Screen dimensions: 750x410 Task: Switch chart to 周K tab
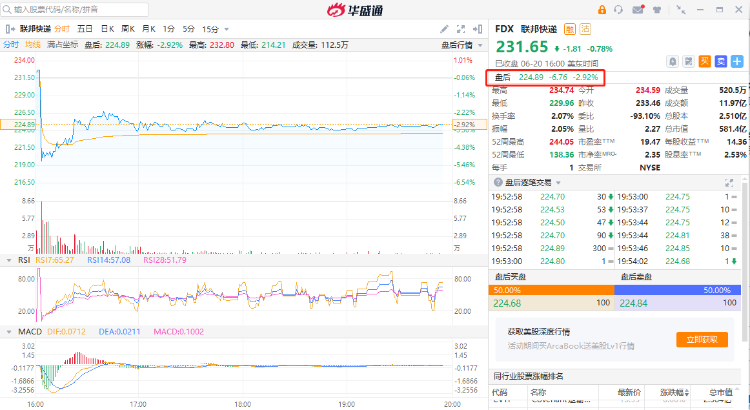tap(128, 29)
